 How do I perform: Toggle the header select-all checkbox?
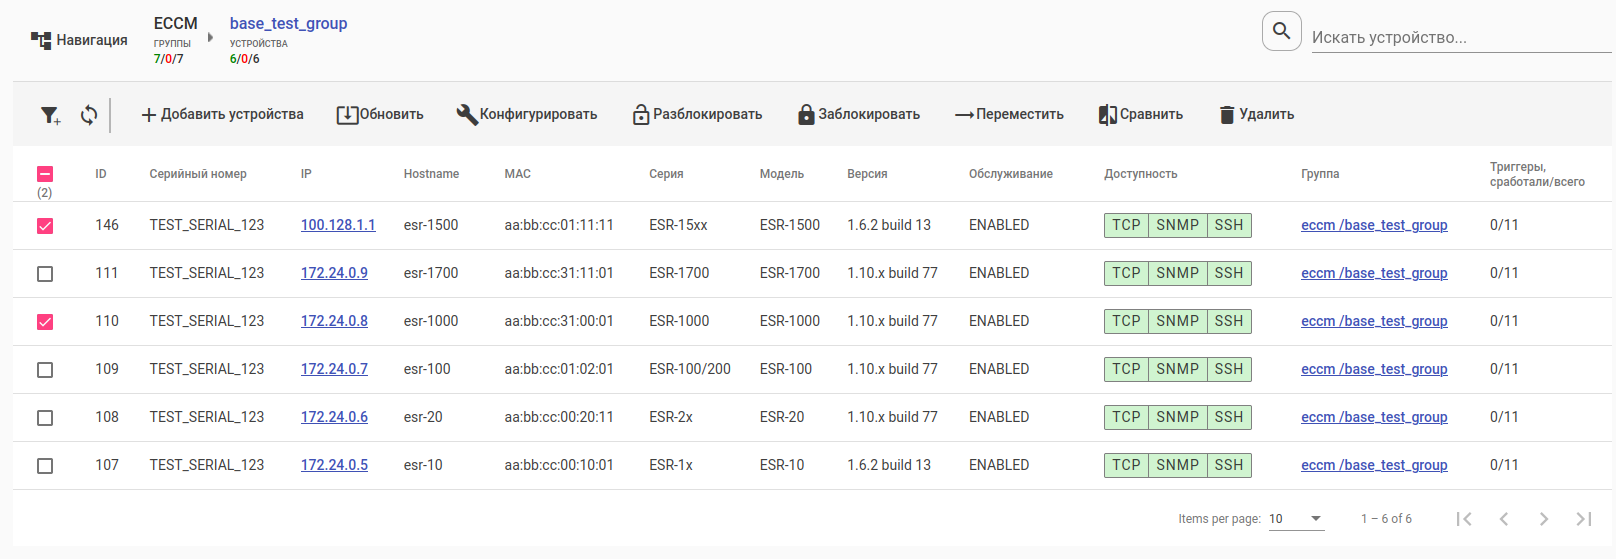tap(45, 174)
